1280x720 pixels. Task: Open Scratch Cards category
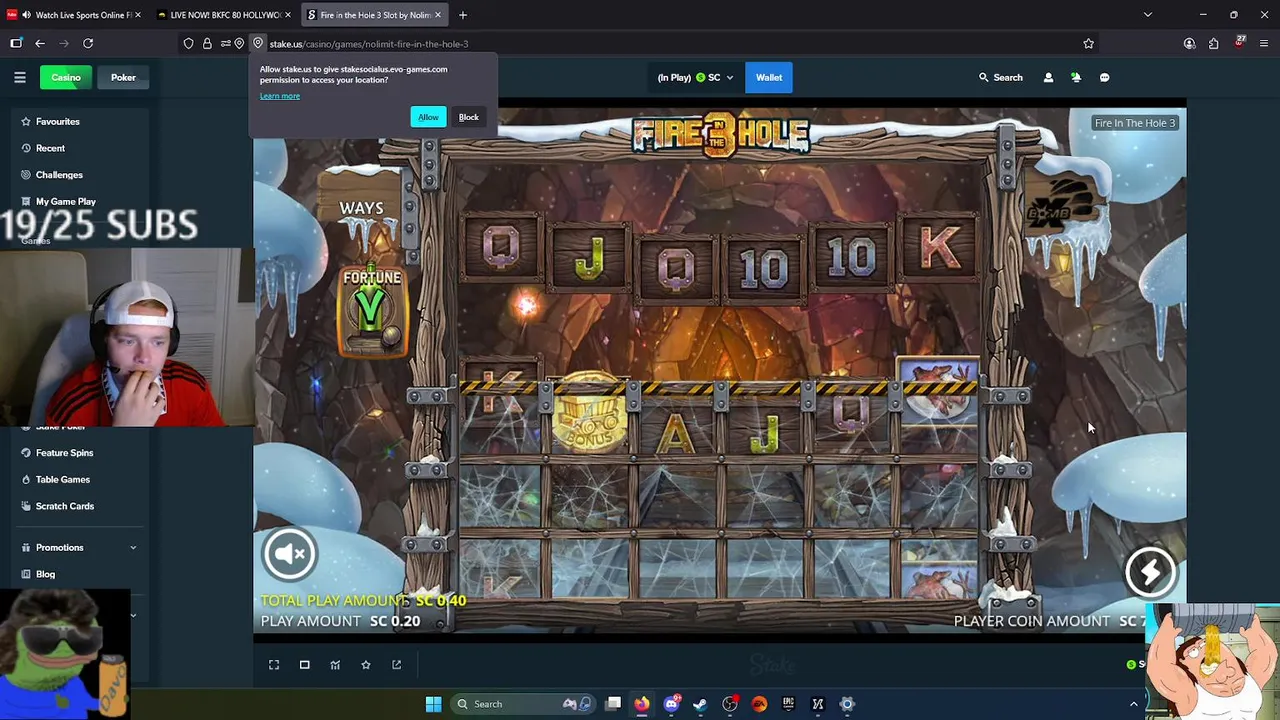click(65, 506)
